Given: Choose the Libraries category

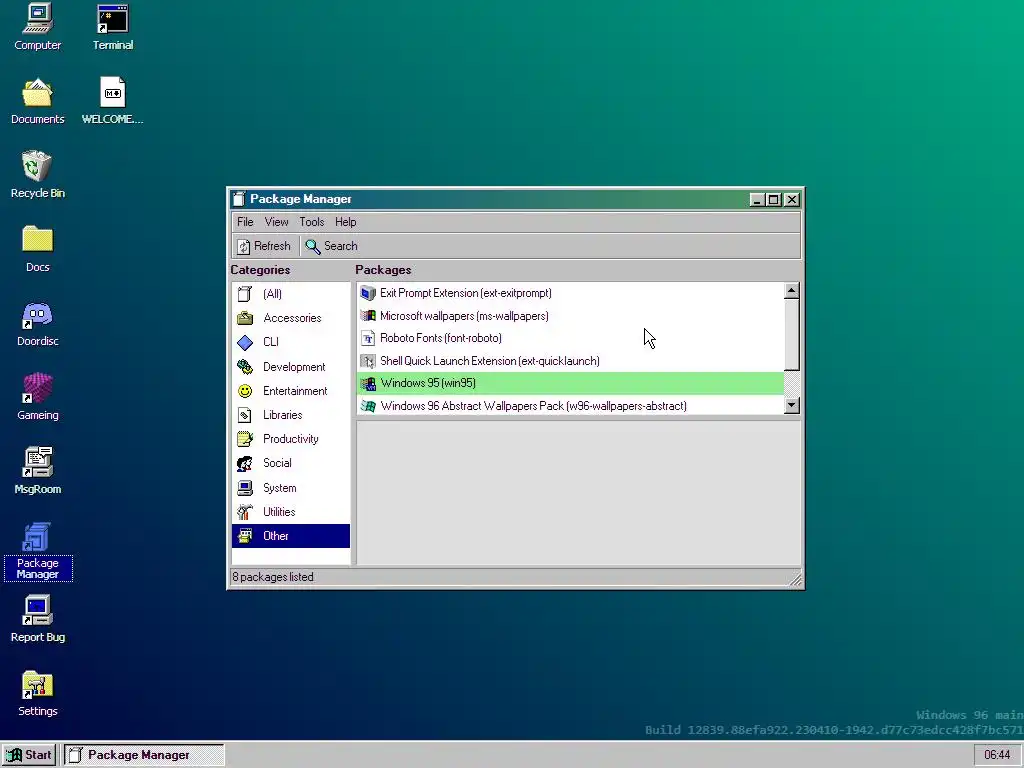Looking at the screenshot, I should [291, 415].
